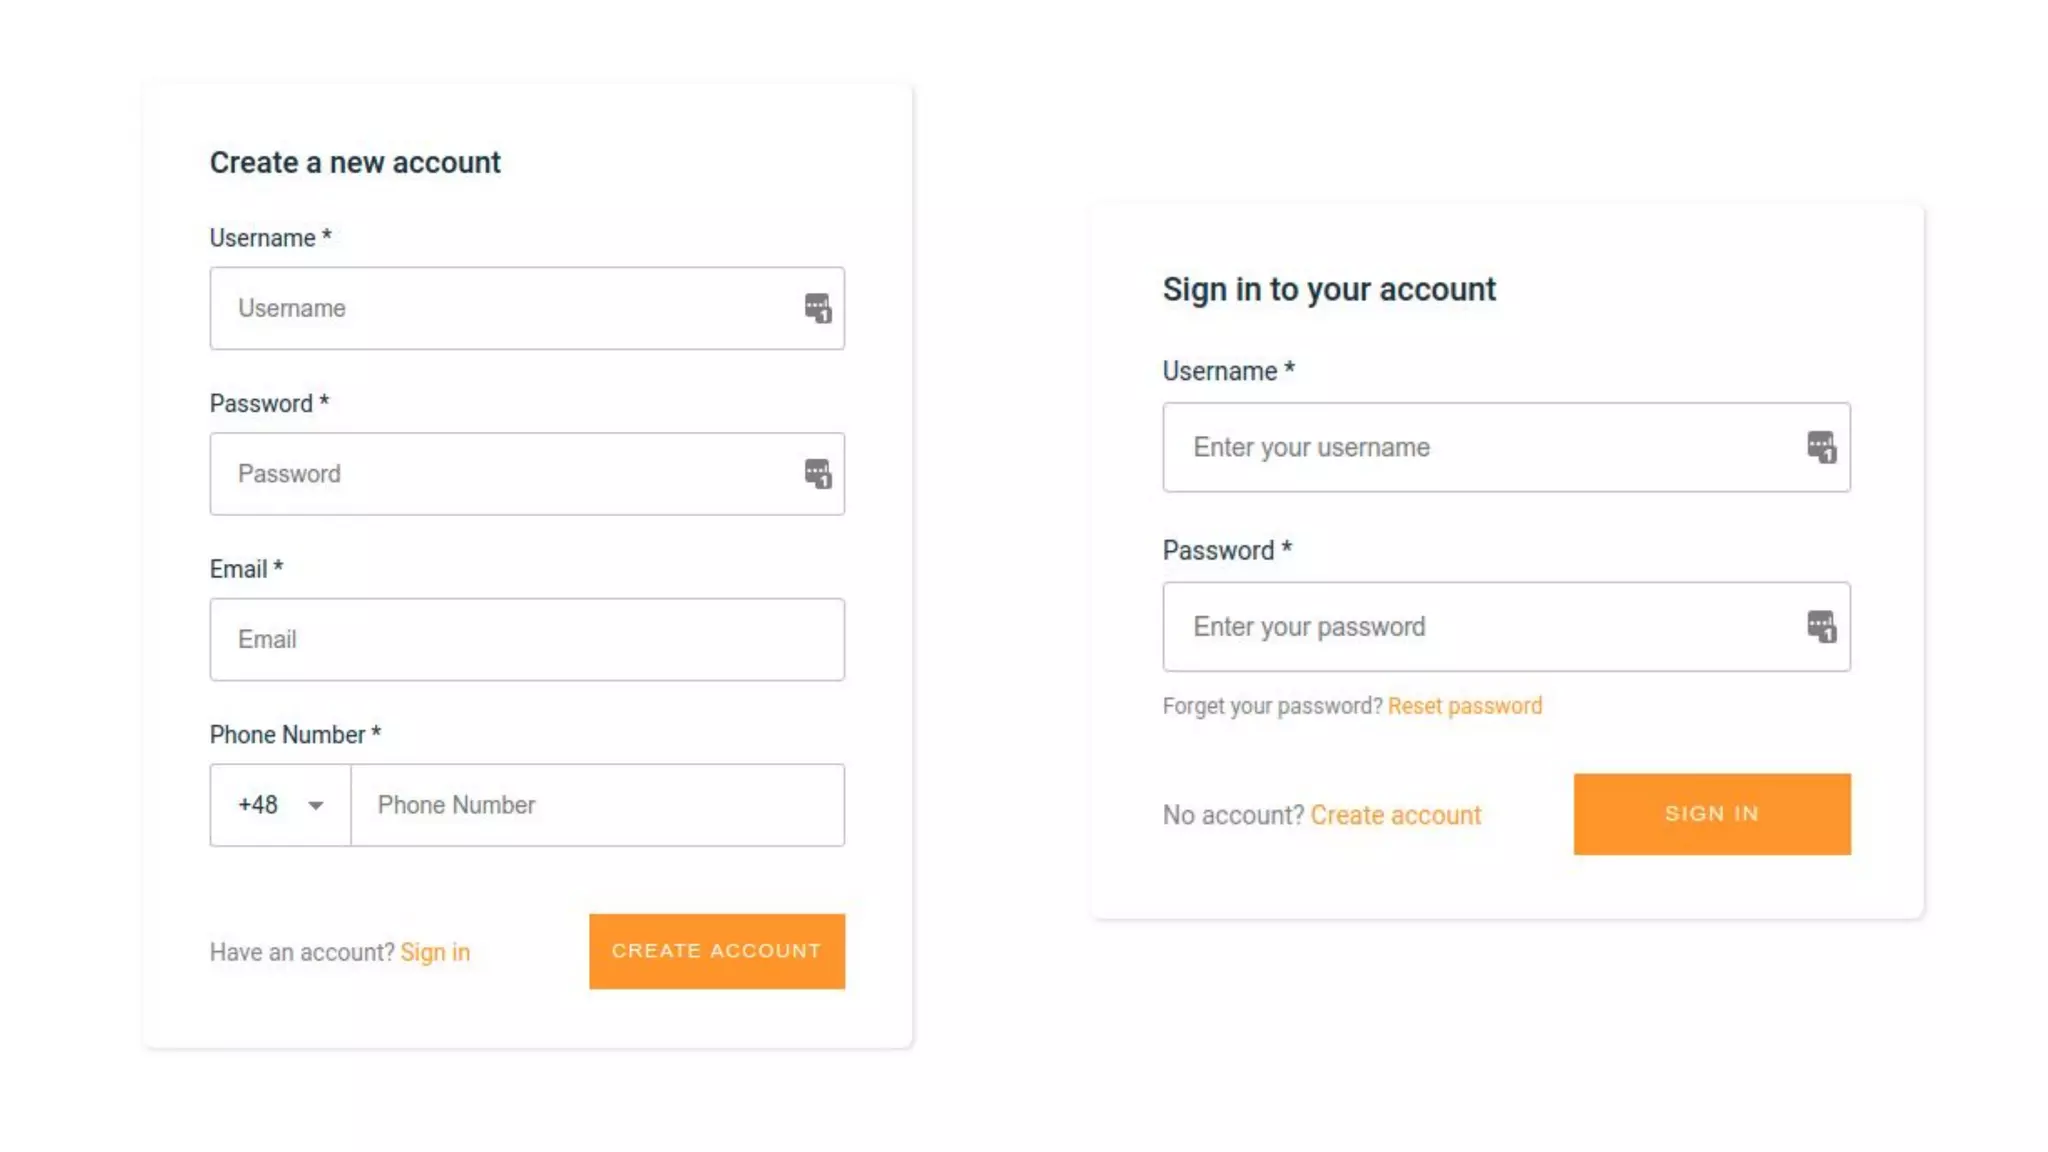Click the "Sign in to your account" heading
2048x1152 pixels.
coord(1328,289)
